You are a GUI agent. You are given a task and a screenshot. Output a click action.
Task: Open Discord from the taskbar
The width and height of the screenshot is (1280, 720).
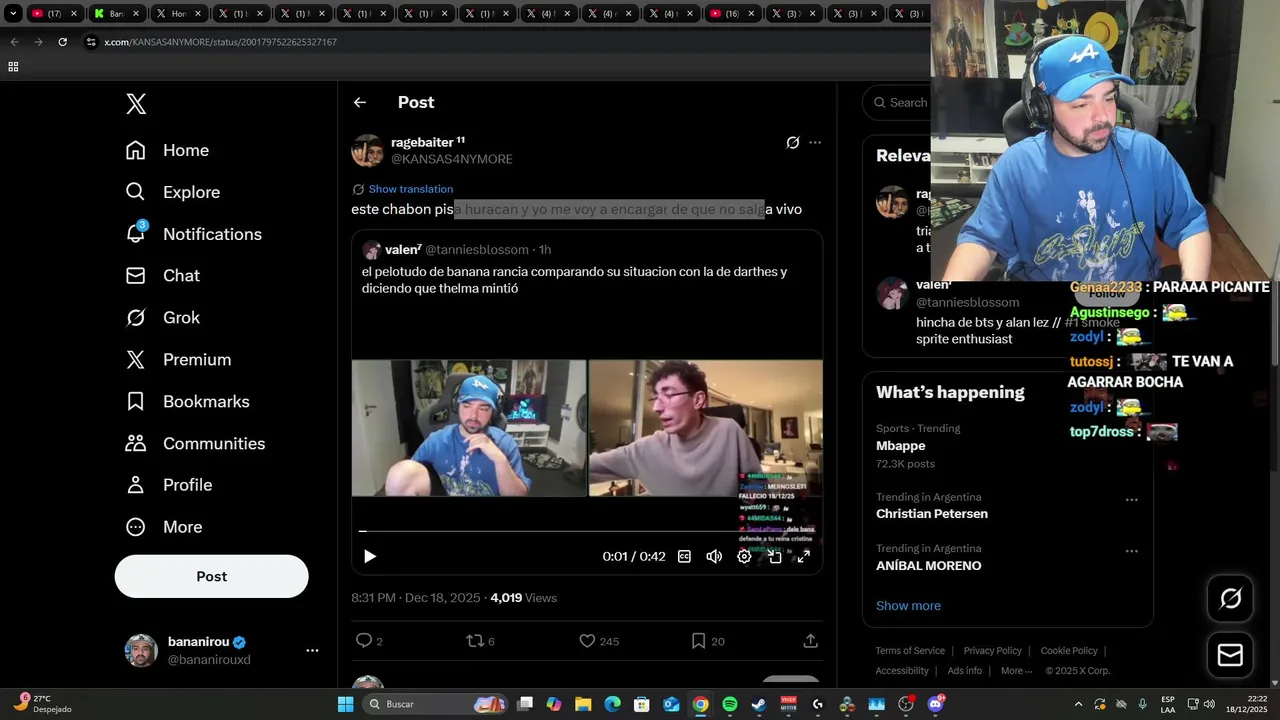point(936,704)
